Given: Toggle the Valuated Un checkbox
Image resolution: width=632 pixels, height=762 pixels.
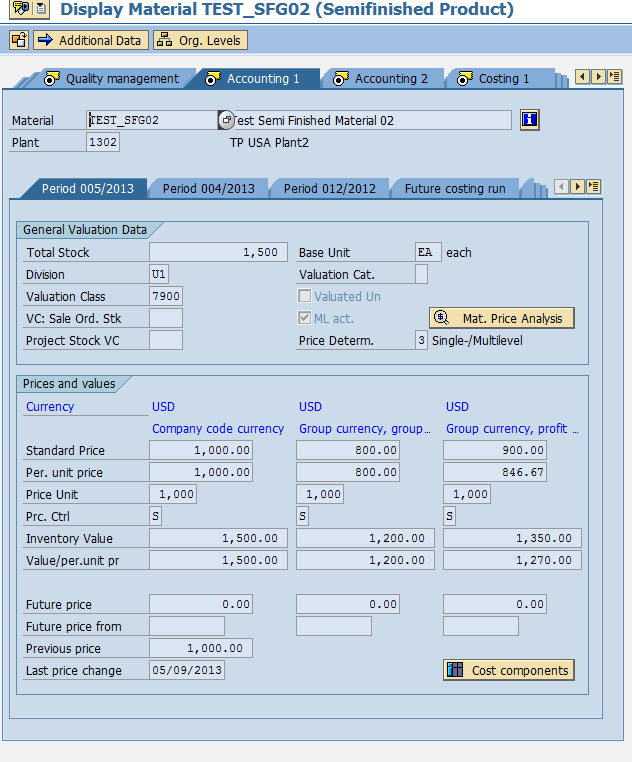Looking at the screenshot, I should click(x=306, y=297).
